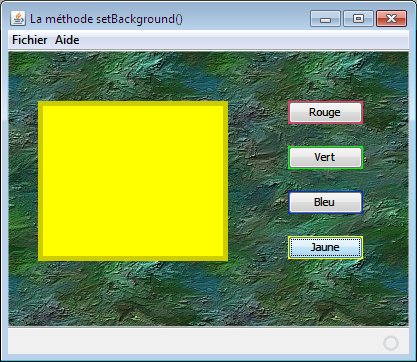Click the faint circle icon in status bar
This screenshot has width=417, height=362.
coord(391,343)
